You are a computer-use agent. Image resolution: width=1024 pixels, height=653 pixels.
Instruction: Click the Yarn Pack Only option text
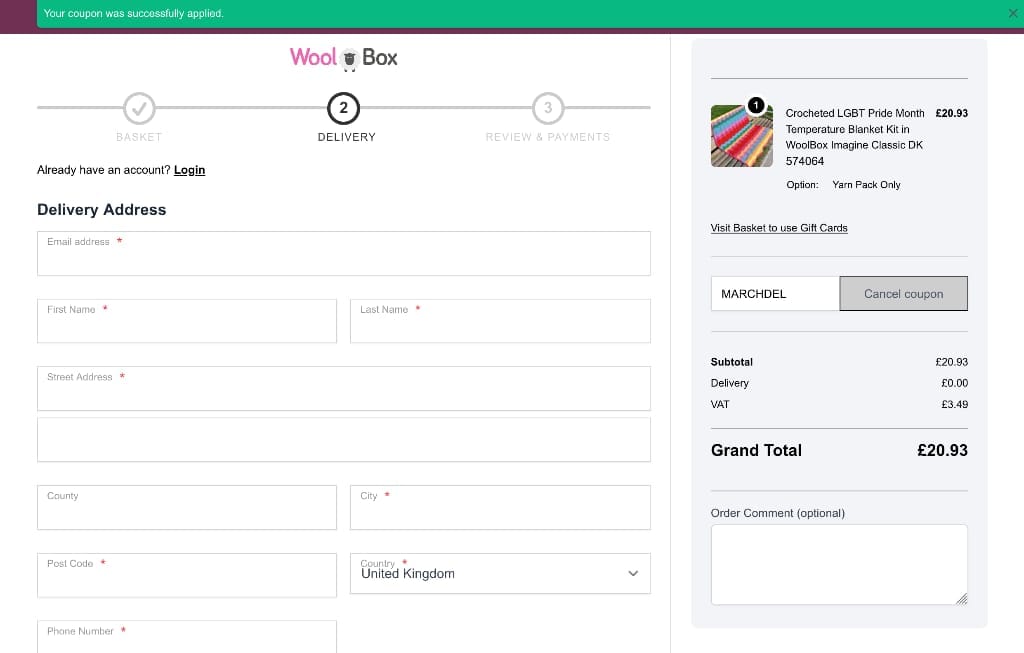coord(866,185)
